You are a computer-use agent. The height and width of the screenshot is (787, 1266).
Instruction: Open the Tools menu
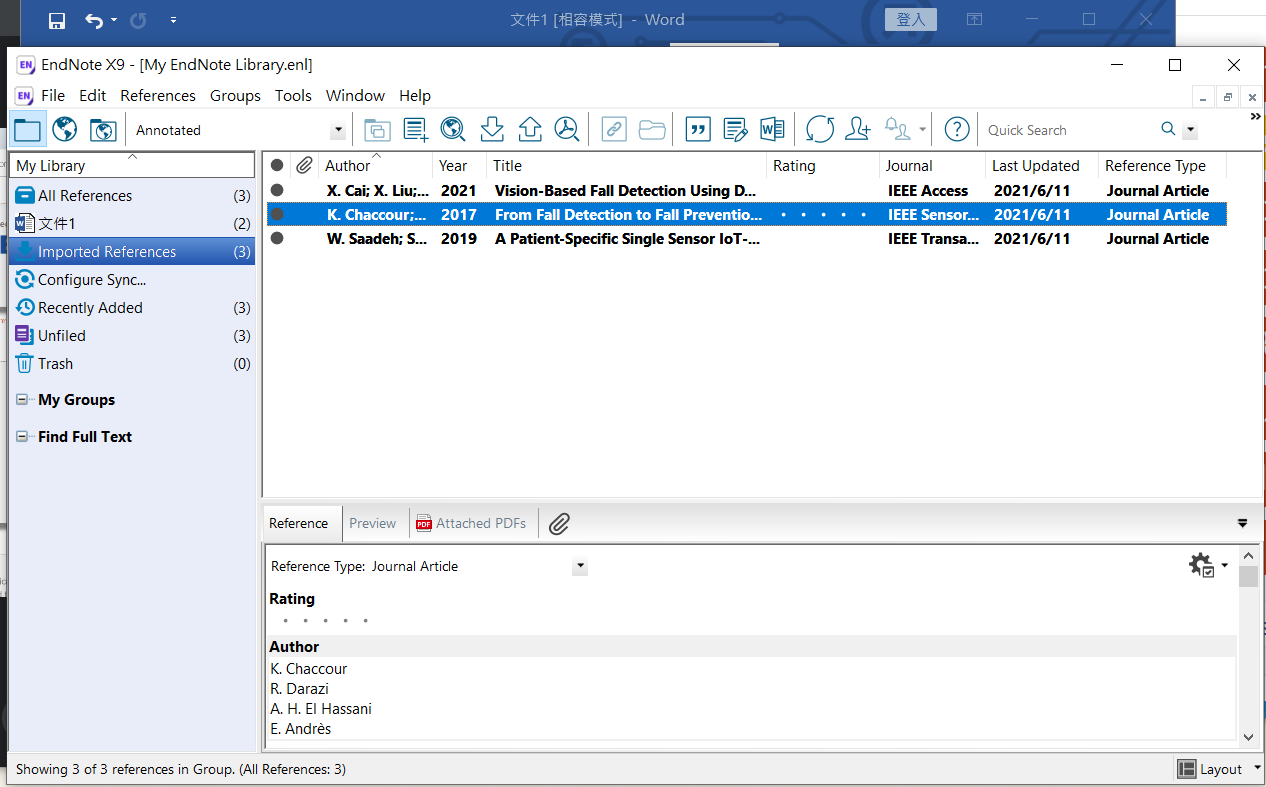(x=293, y=95)
